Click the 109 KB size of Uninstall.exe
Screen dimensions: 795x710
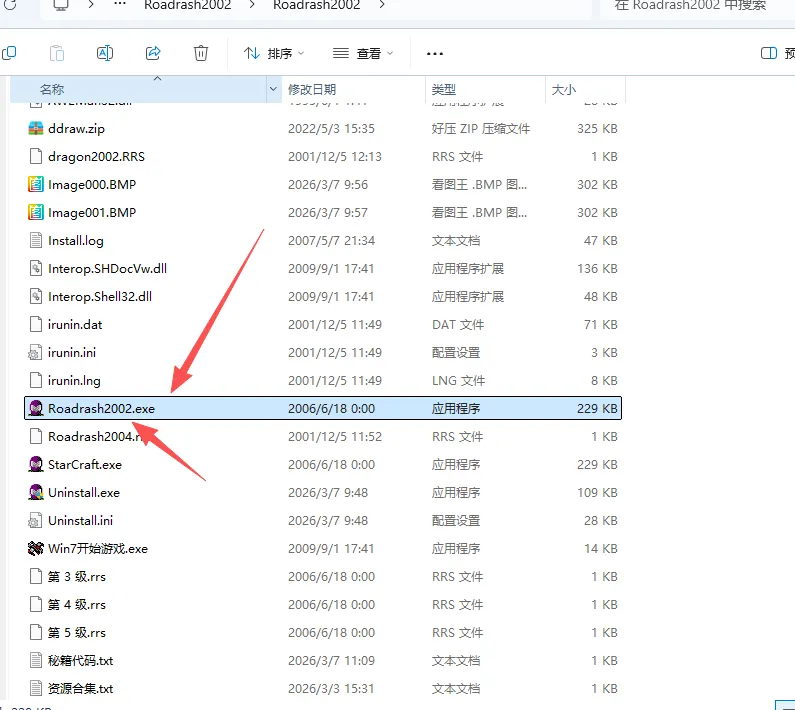coord(597,492)
